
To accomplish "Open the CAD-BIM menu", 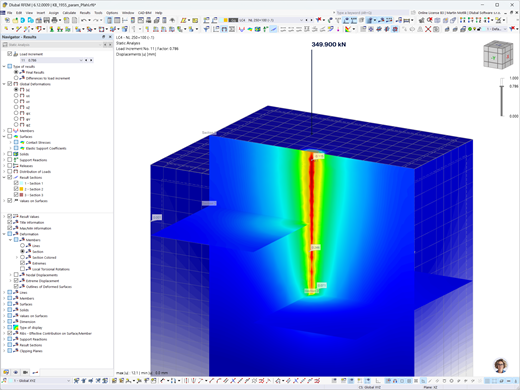I will (x=145, y=13).
